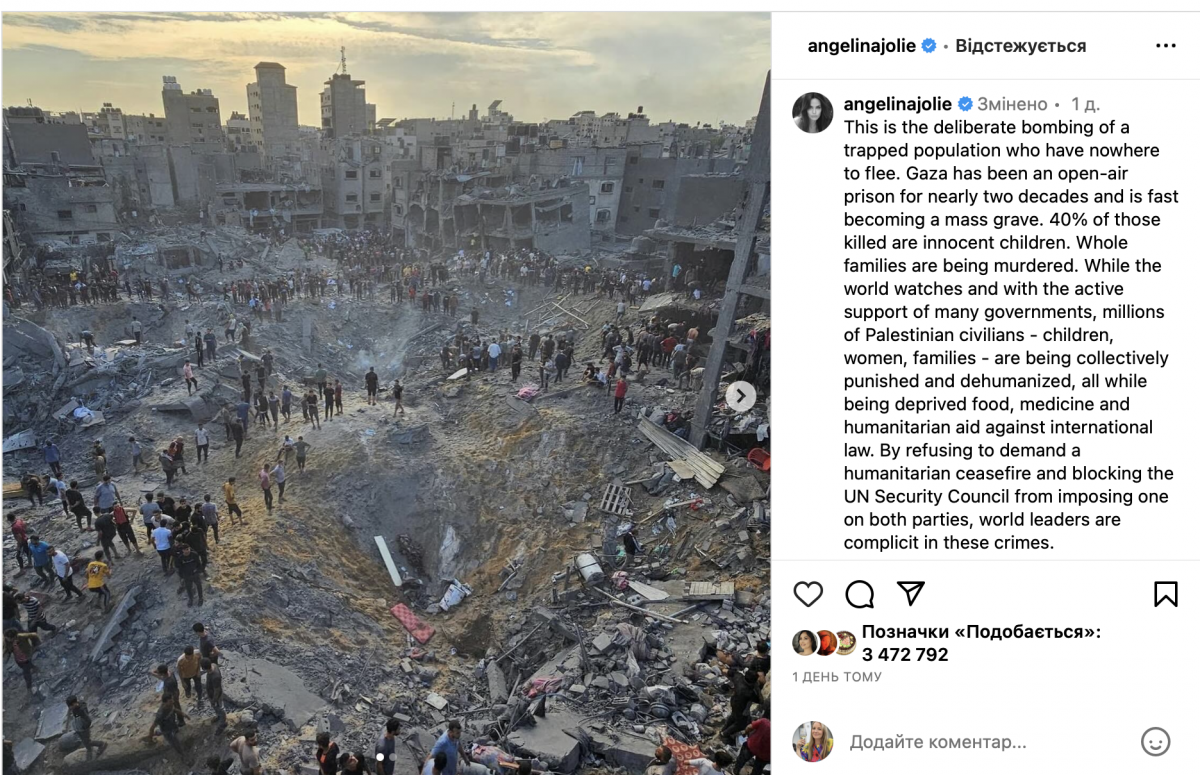Image resolution: width=1200 pixels, height=775 pixels.
Task: Click the 1 д. time next to Змінено
Action: coord(1086,104)
